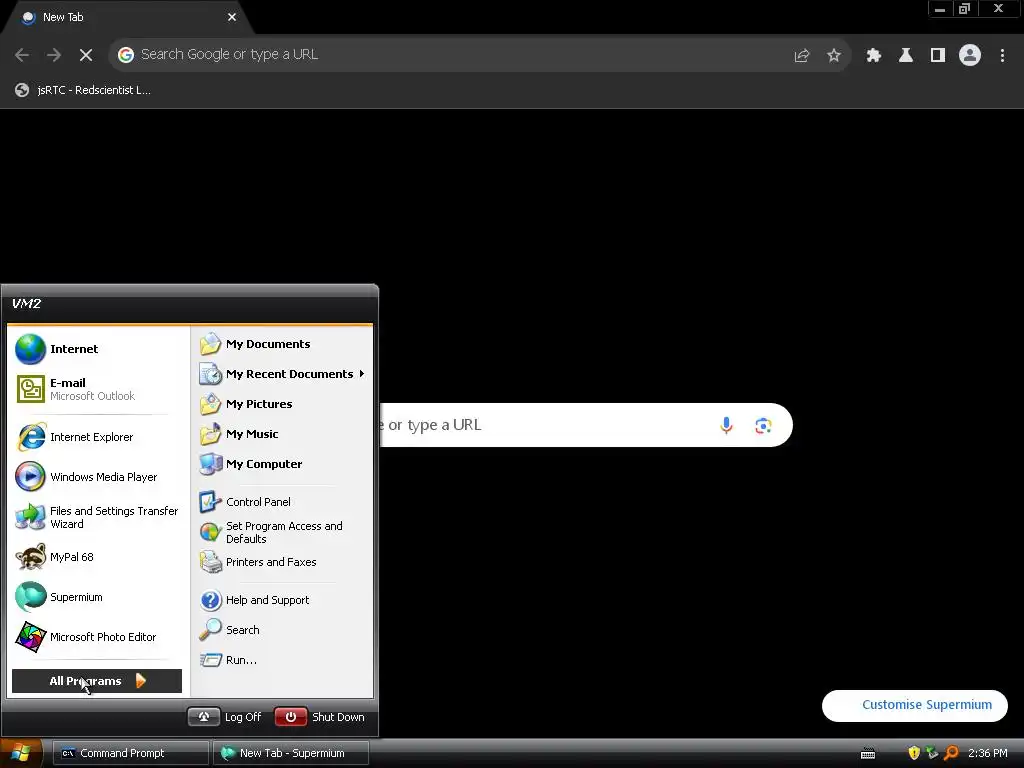This screenshot has height=768, width=1024.
Task: Launch the Microsoft Photo Editor icon
Action: coord(31,637)
